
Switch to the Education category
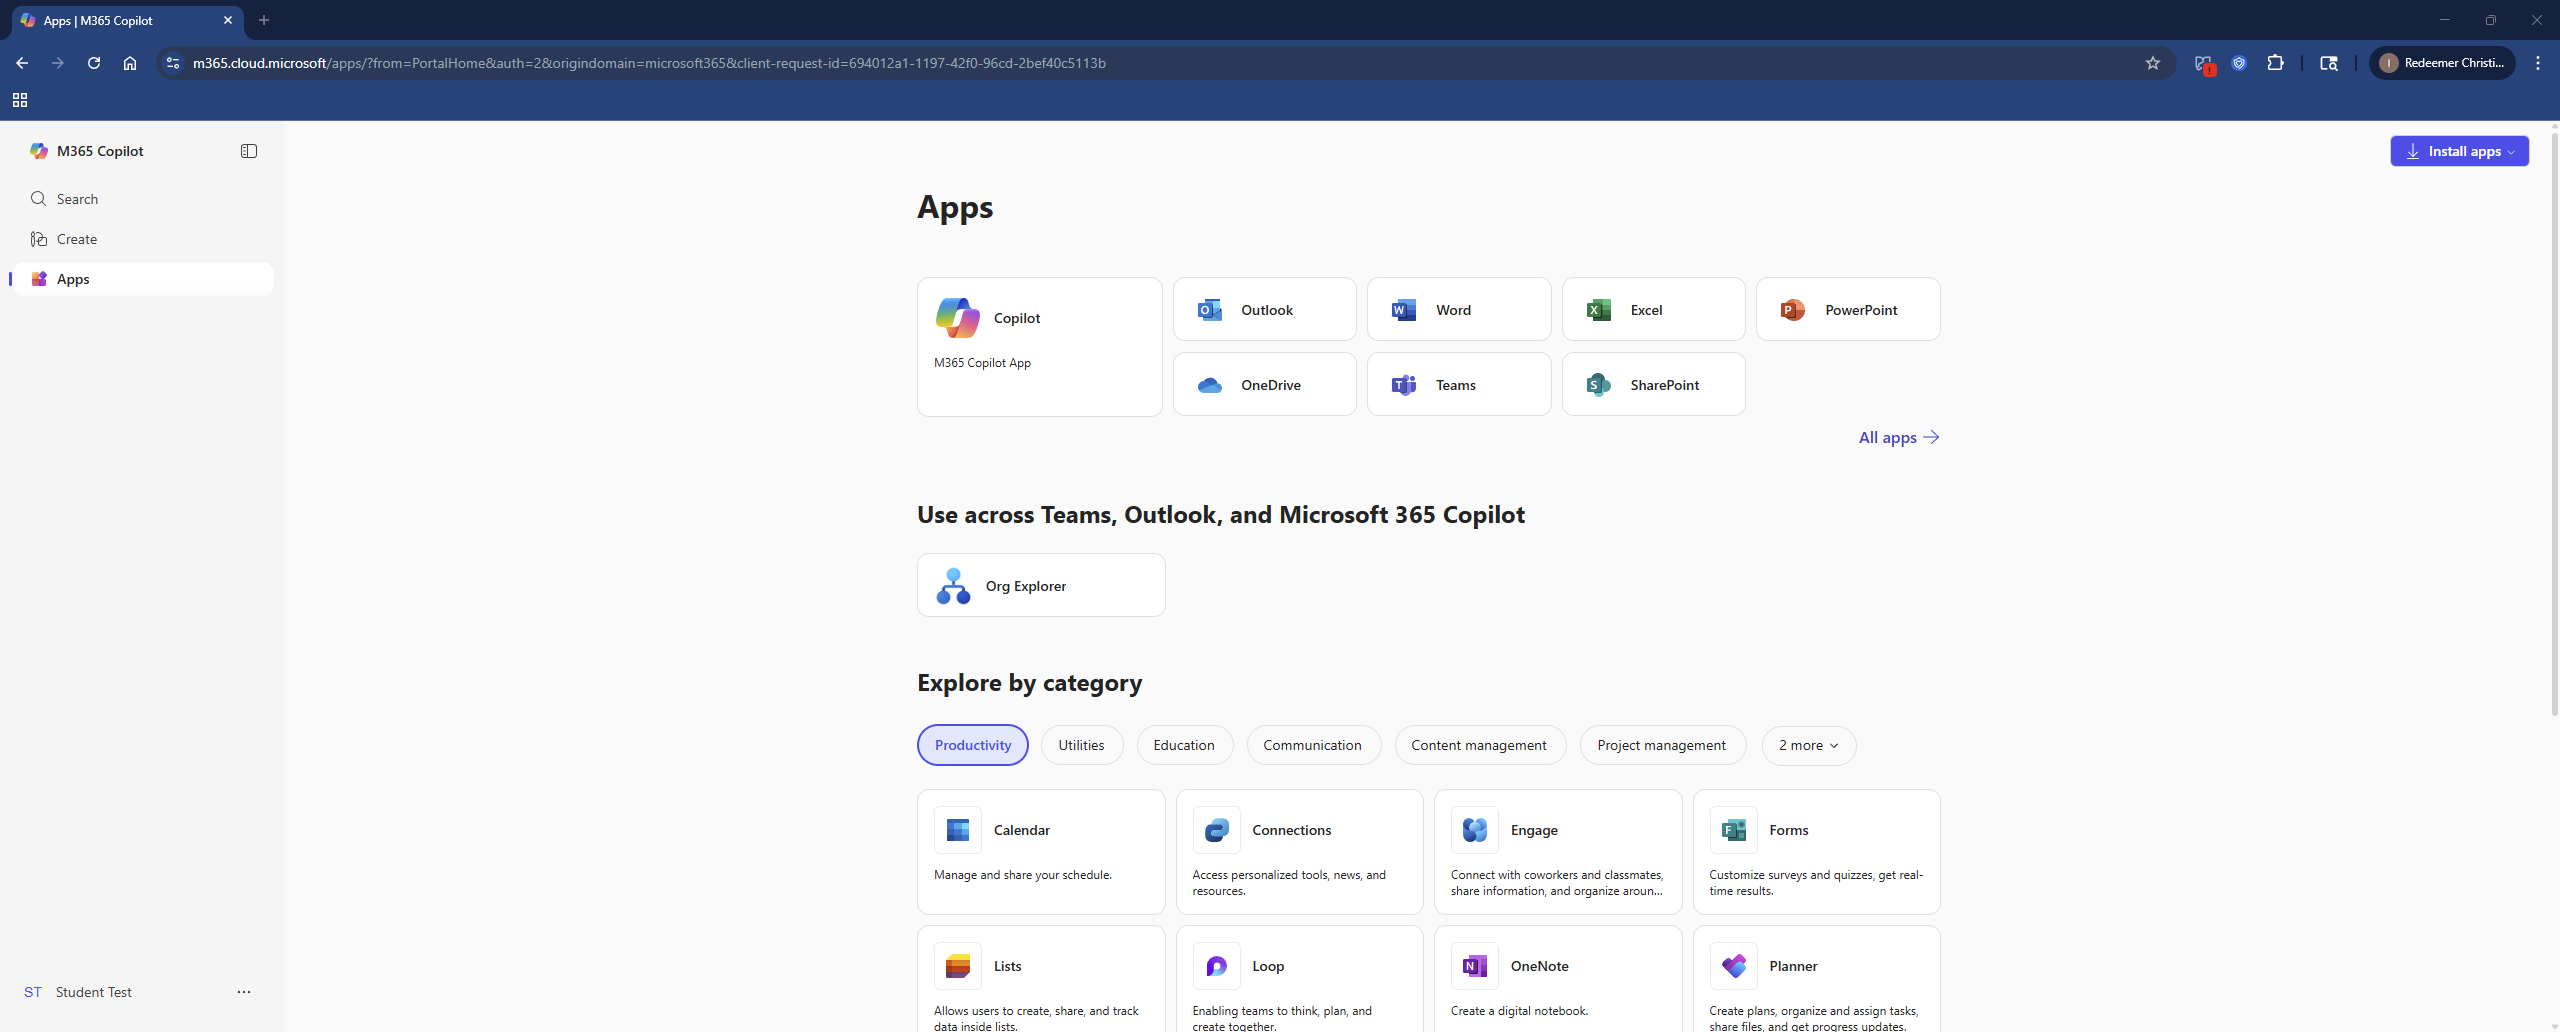[1185, 746]
